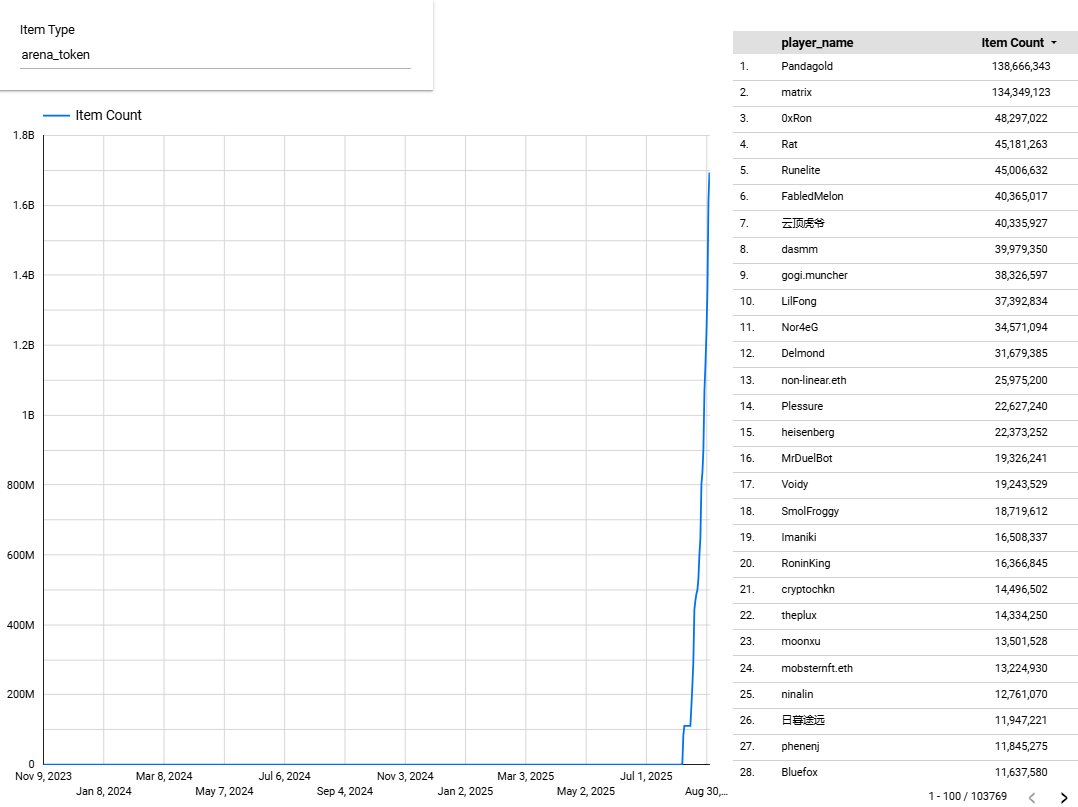Select the phenenj player row
This screenshot has height=807, width=1078.
[905, 747]
